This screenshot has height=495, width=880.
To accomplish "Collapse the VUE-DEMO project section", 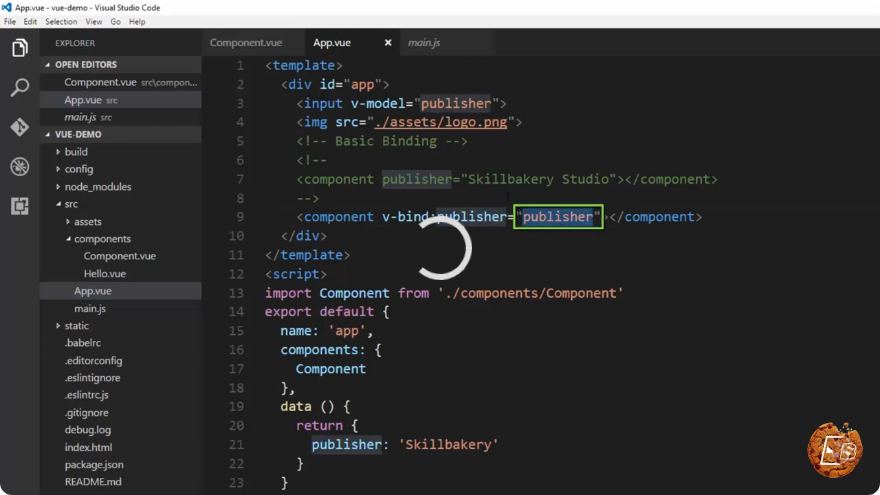I will pyautogui.click(x=121, y=134).
